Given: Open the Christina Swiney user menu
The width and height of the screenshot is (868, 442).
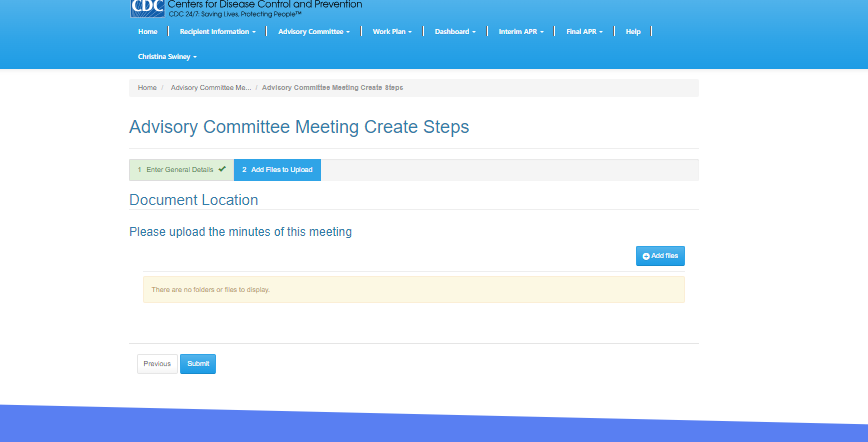Looking at the screenshot, I should coord(167,57).
